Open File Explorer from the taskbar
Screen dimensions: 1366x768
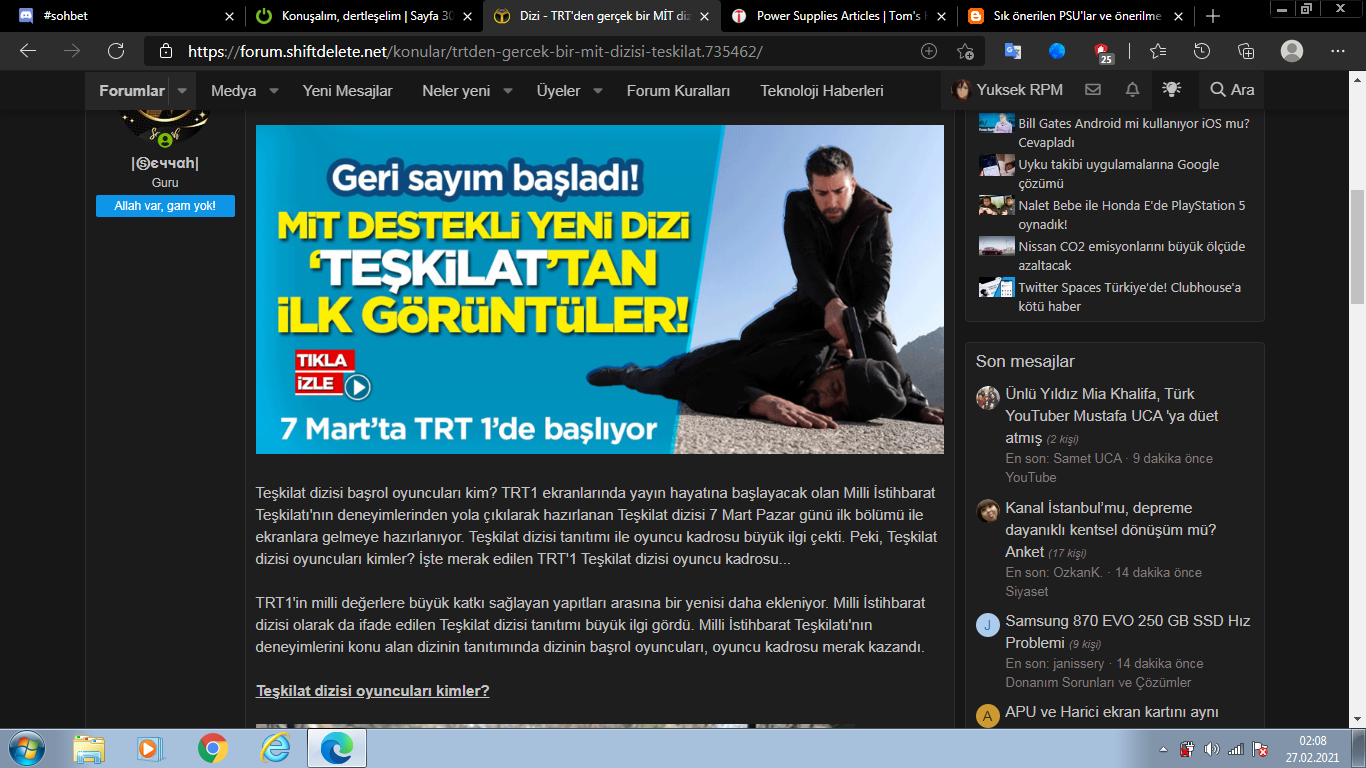click(x=89, y=748)
